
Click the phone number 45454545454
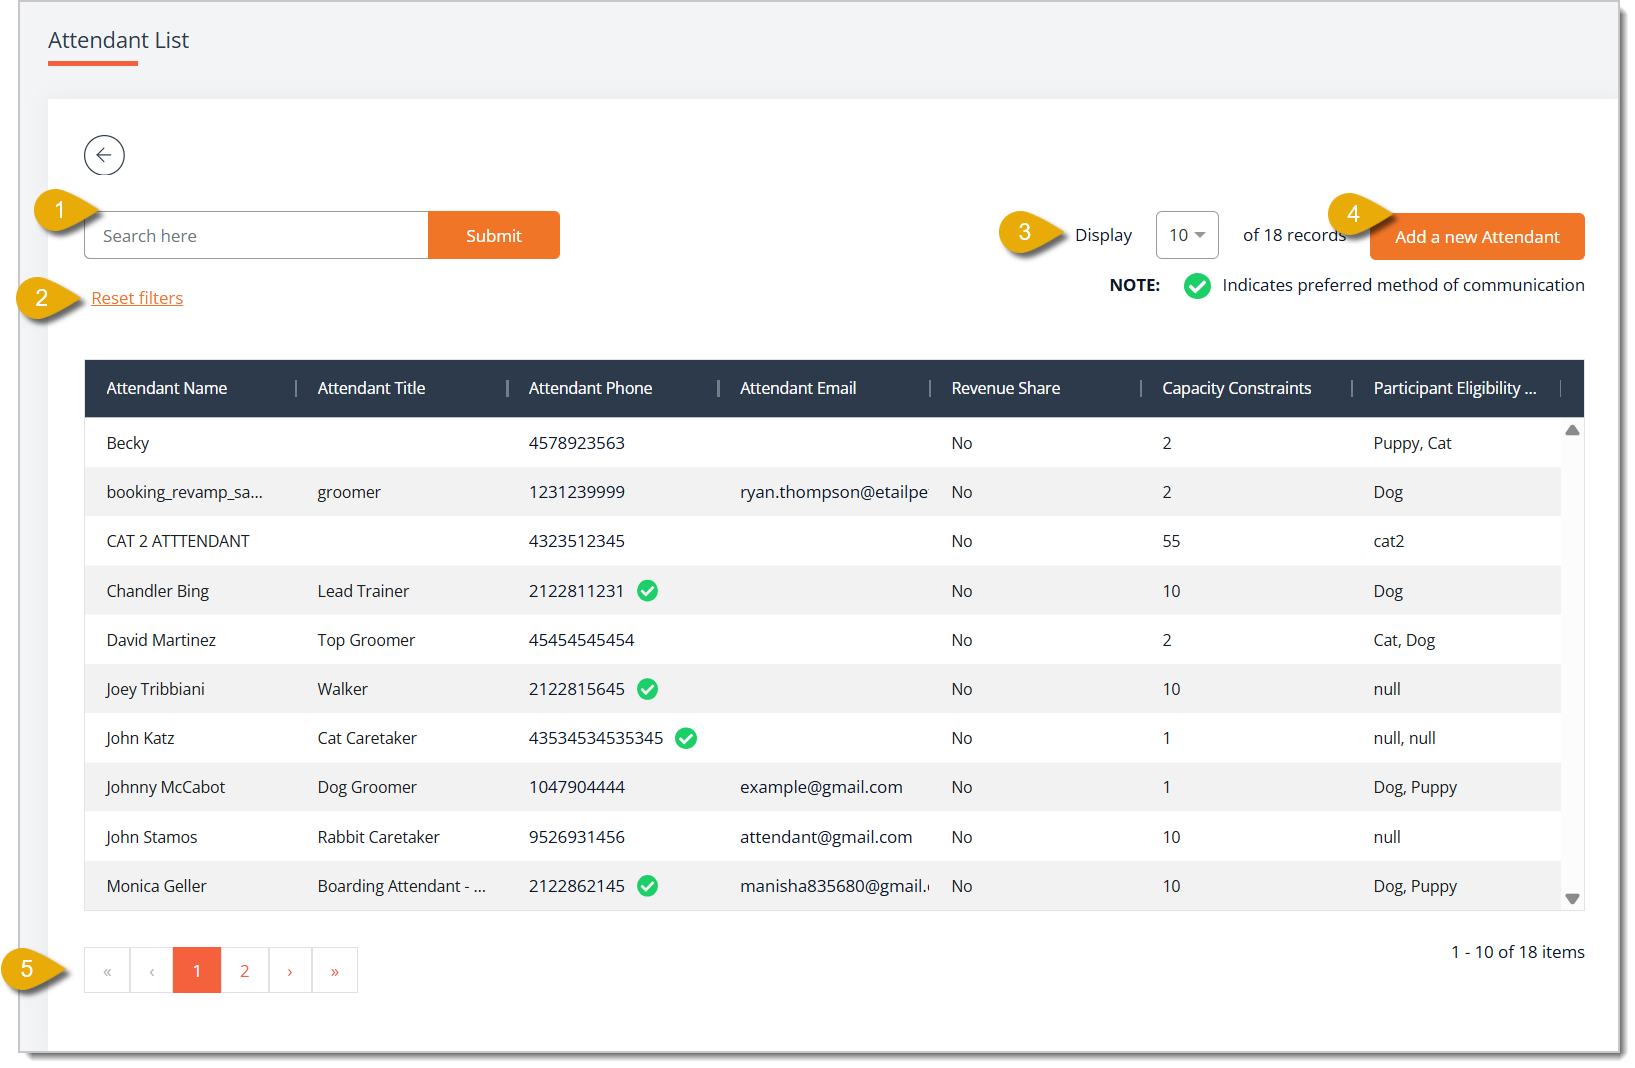[x=581, y=640]
